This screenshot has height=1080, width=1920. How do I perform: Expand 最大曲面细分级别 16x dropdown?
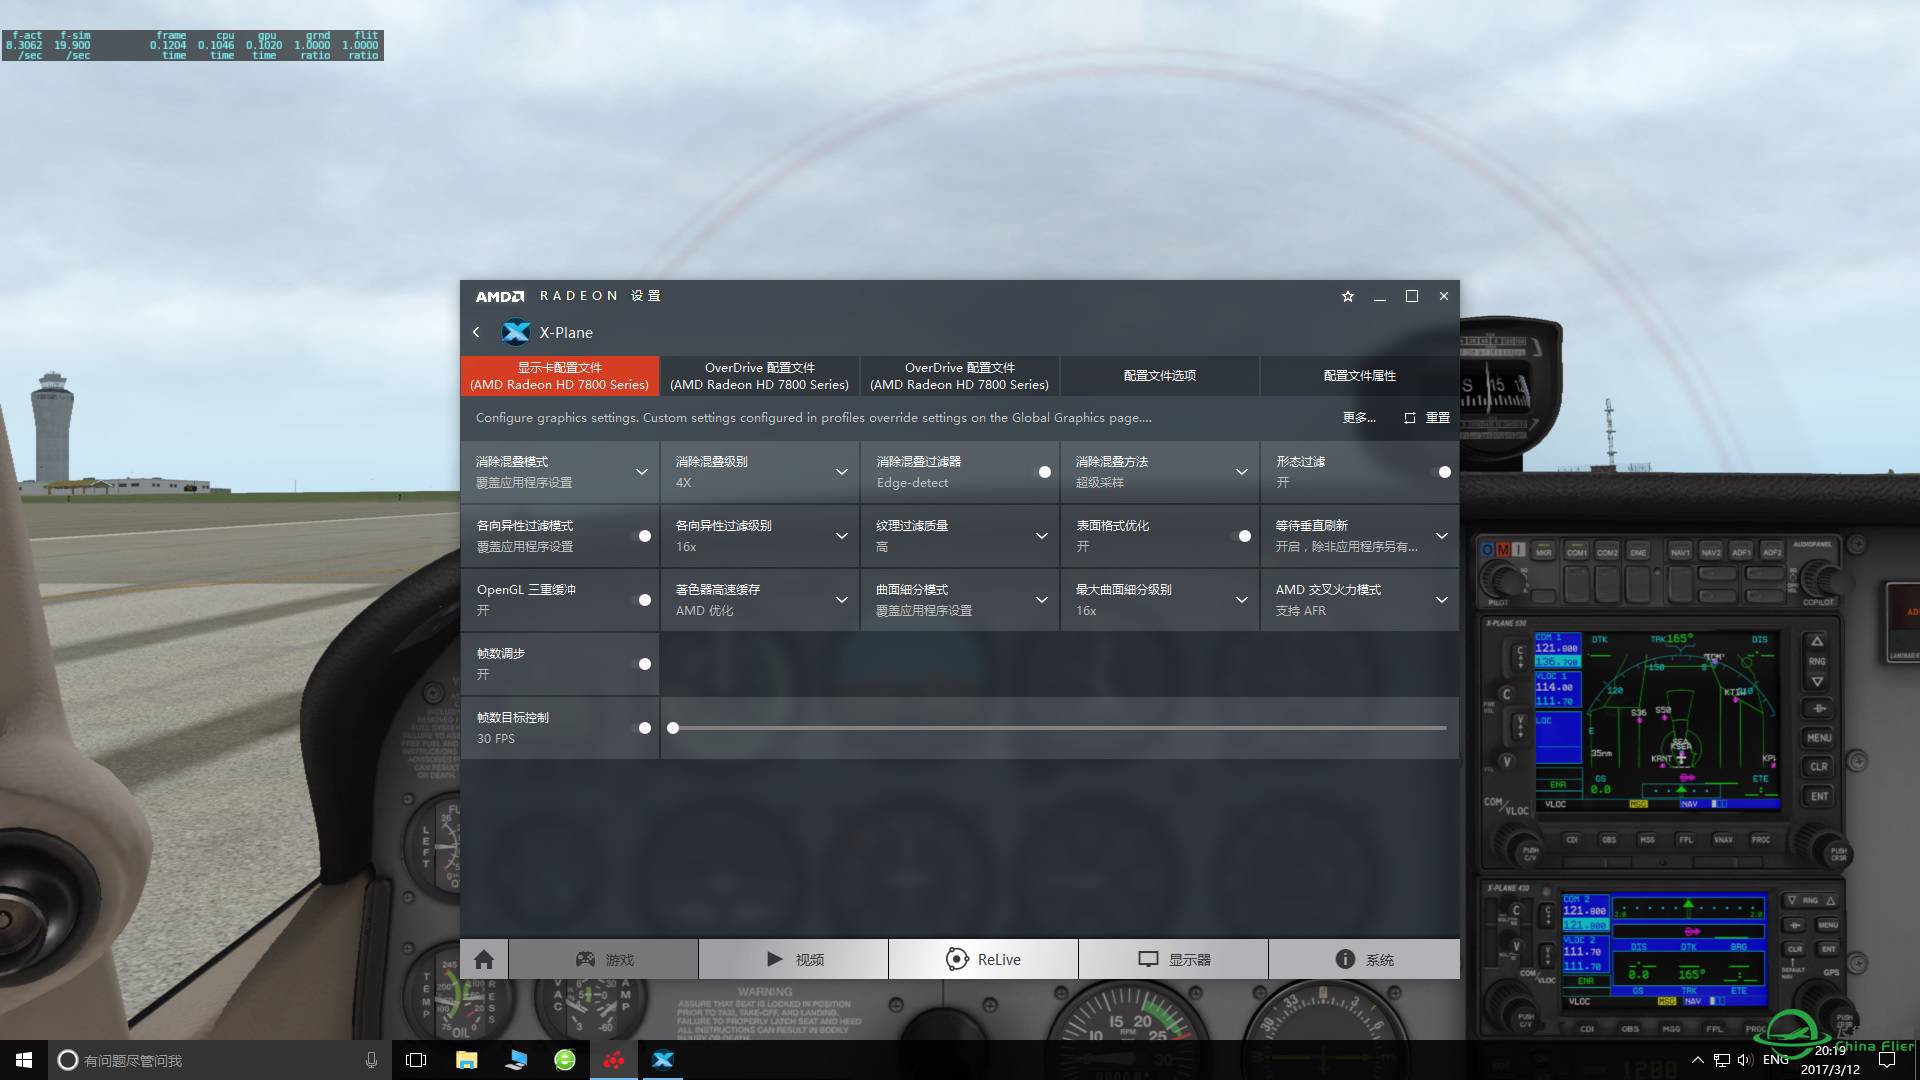pos(1241,600)
